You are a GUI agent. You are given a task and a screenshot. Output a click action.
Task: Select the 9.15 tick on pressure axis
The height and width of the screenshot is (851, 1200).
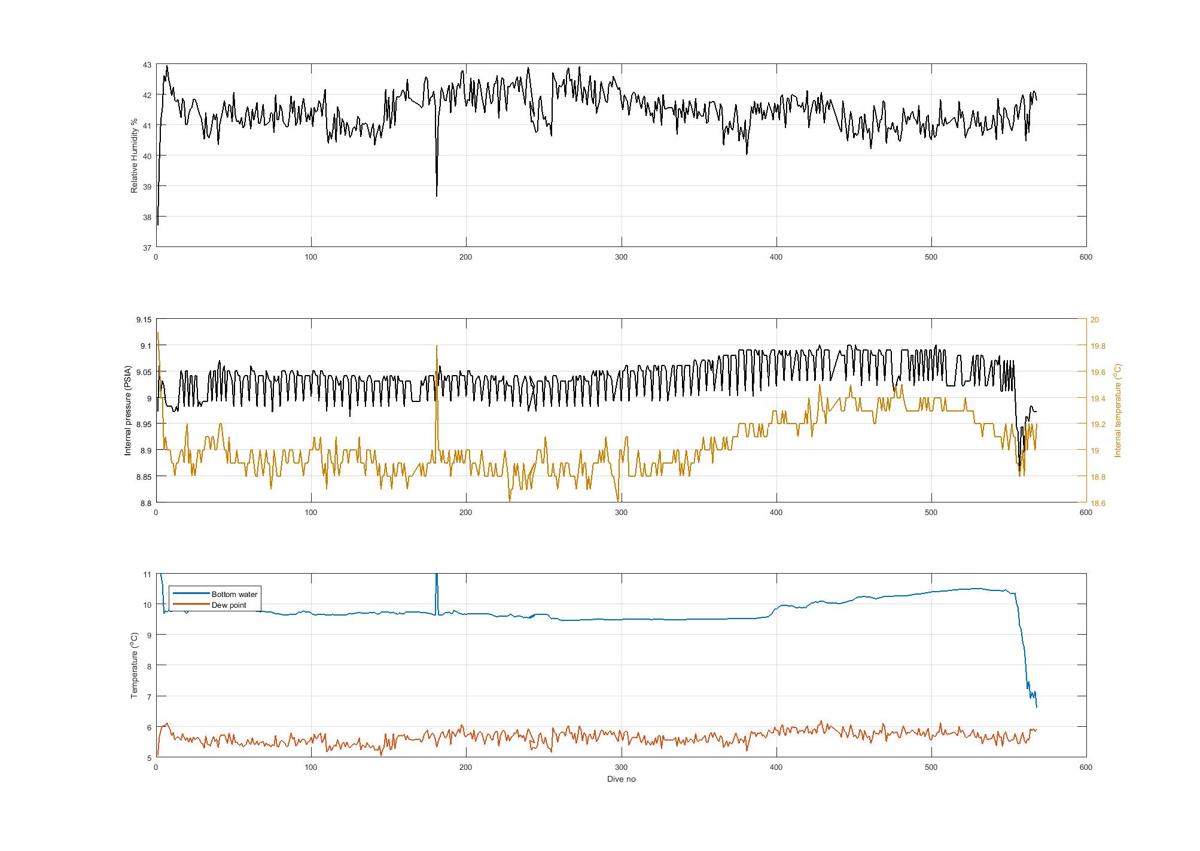pos(143,320)
